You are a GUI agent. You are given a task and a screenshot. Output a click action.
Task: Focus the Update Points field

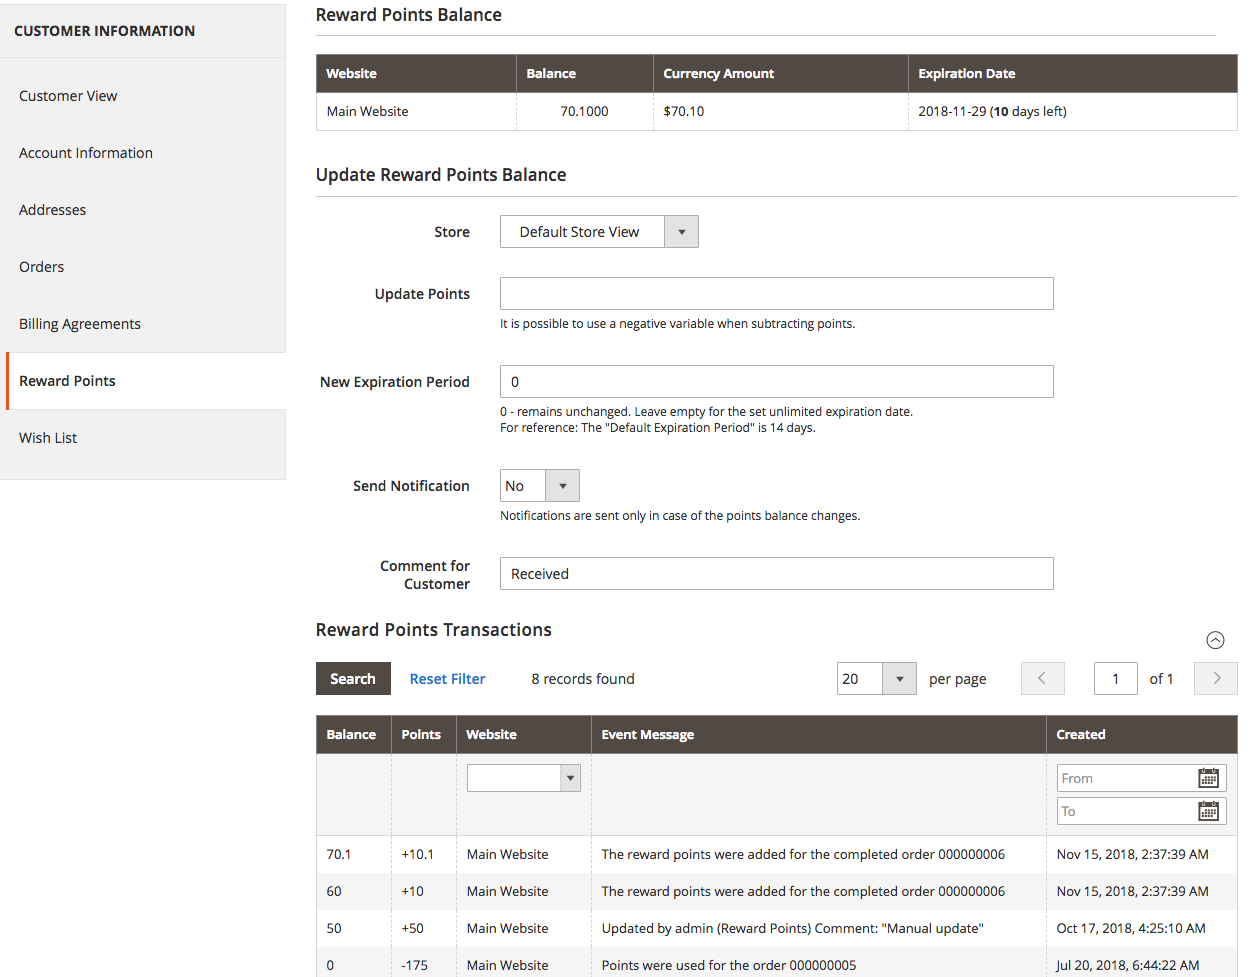(777, 293)
